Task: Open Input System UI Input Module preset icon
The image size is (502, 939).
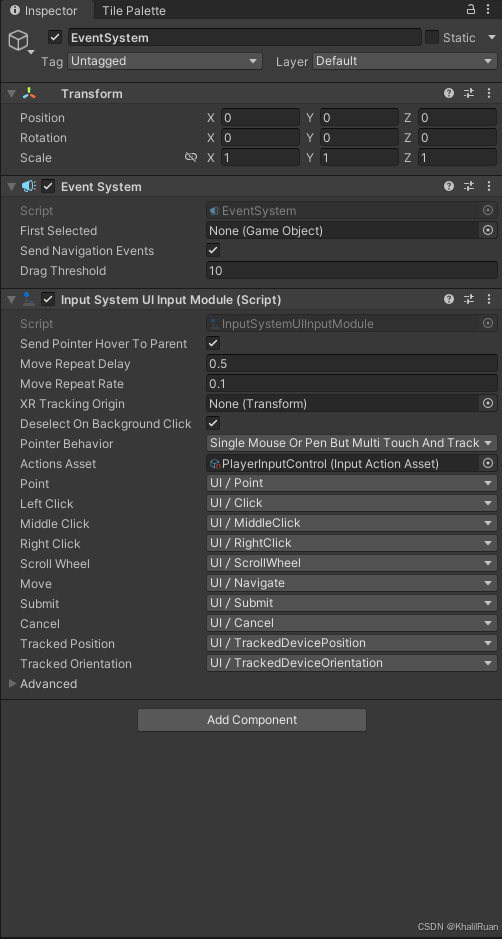Action: coord(469,299)
